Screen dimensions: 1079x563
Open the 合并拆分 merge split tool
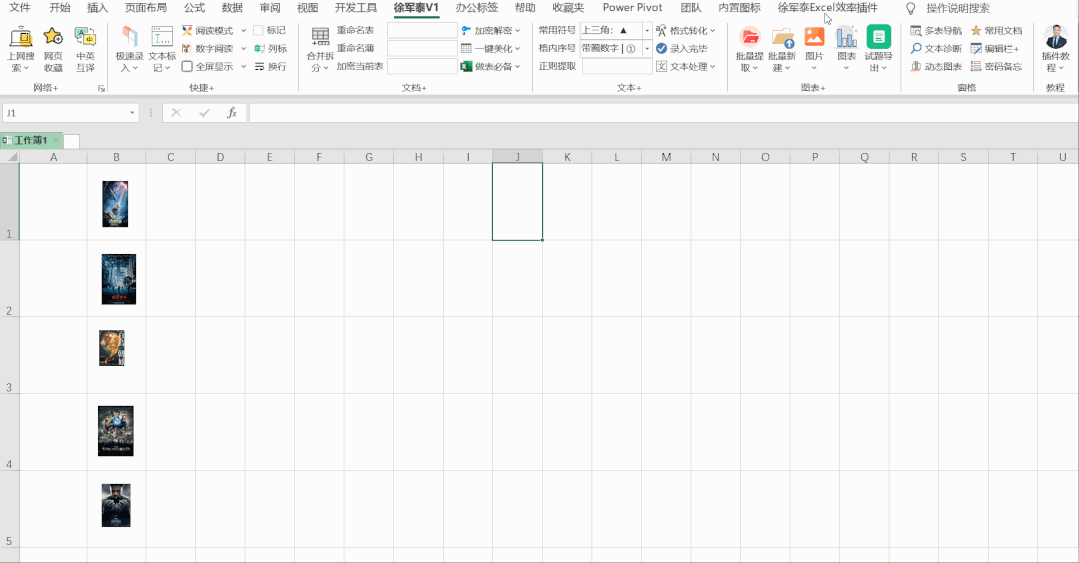320,49
